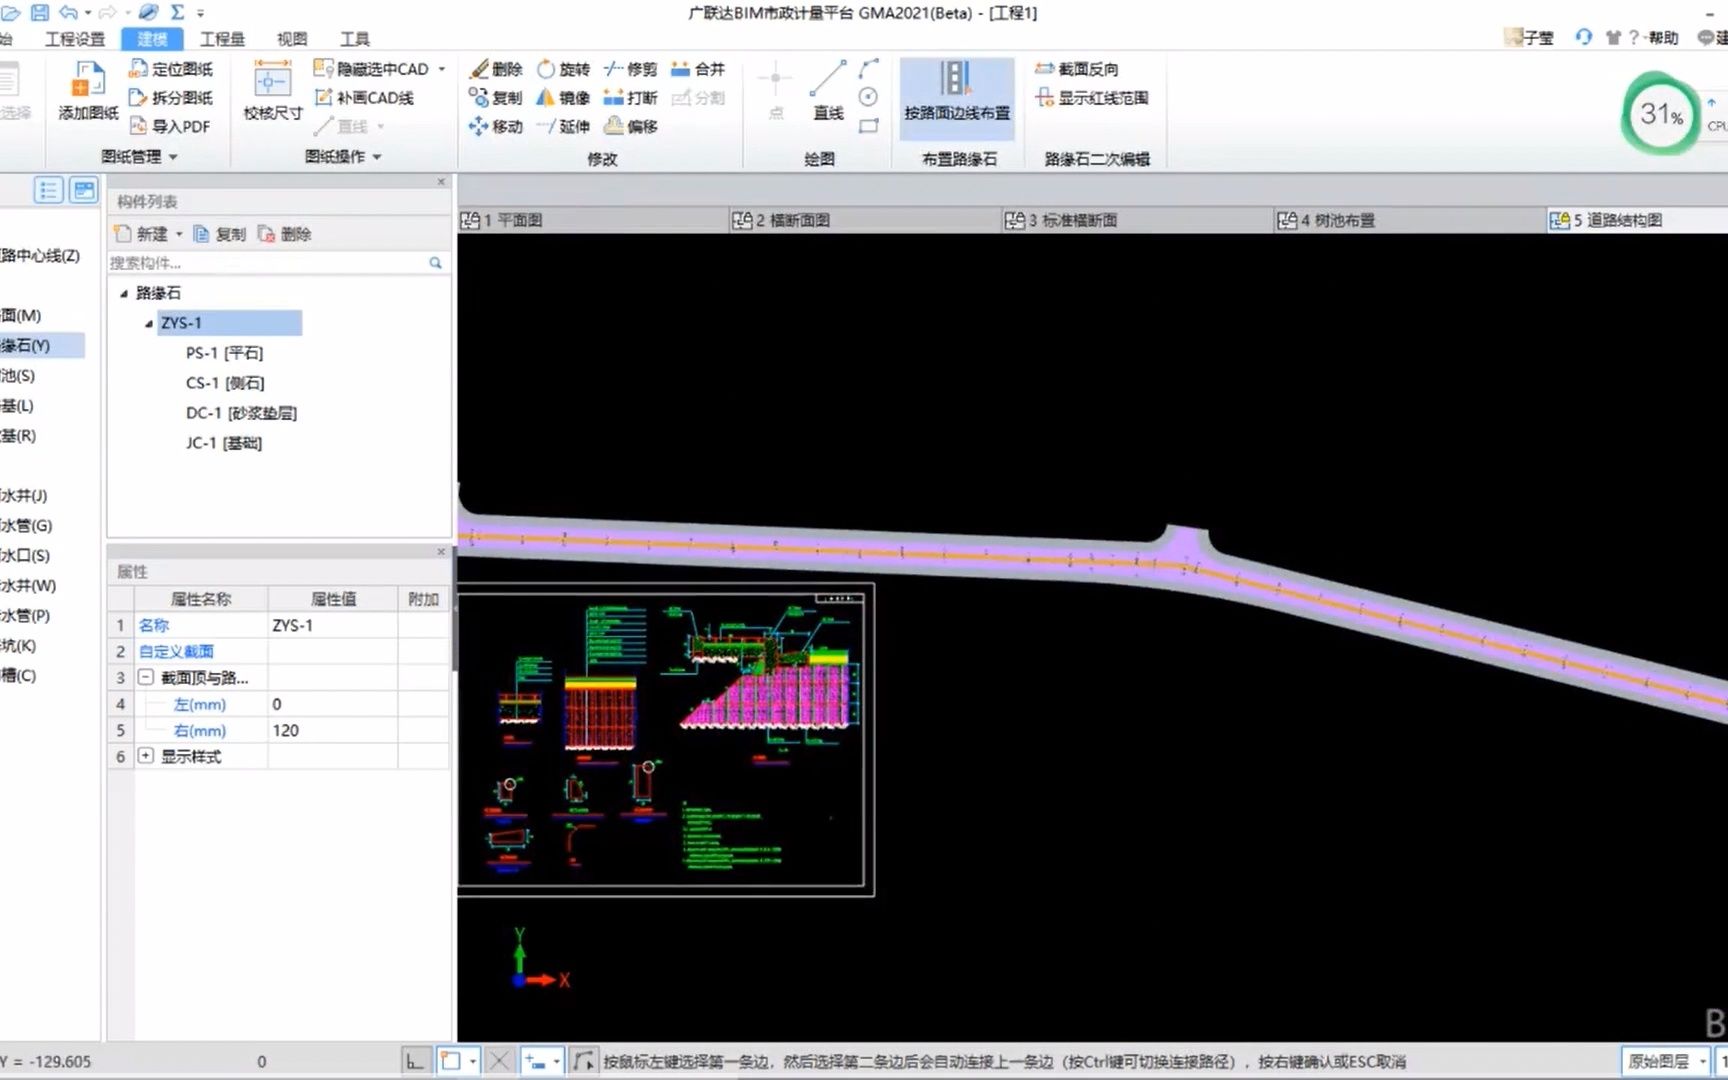Click the 右(mm) value 120 cell

(332, 730)
